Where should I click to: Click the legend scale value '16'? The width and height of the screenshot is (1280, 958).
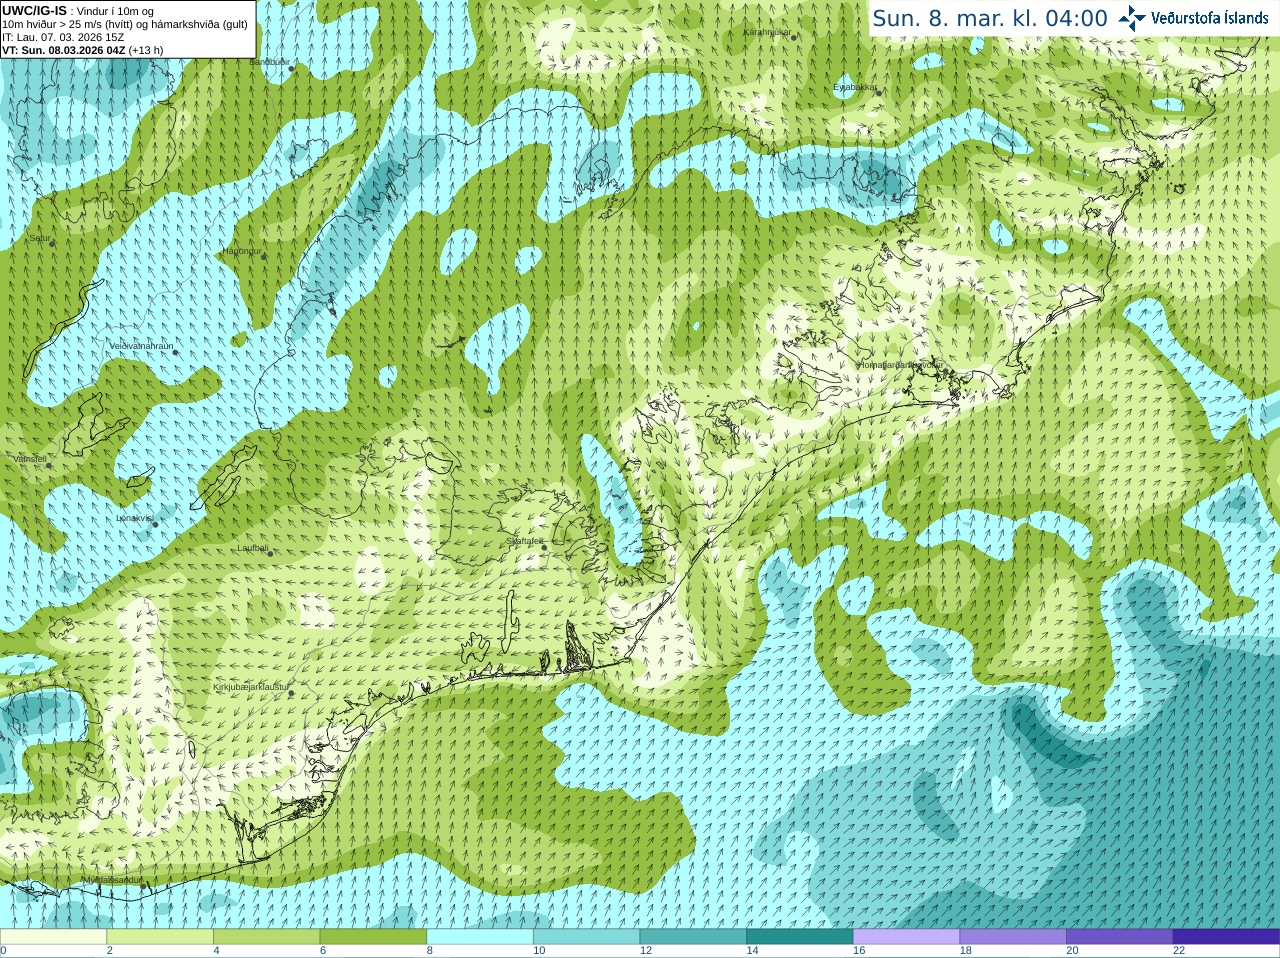point(859,951)
